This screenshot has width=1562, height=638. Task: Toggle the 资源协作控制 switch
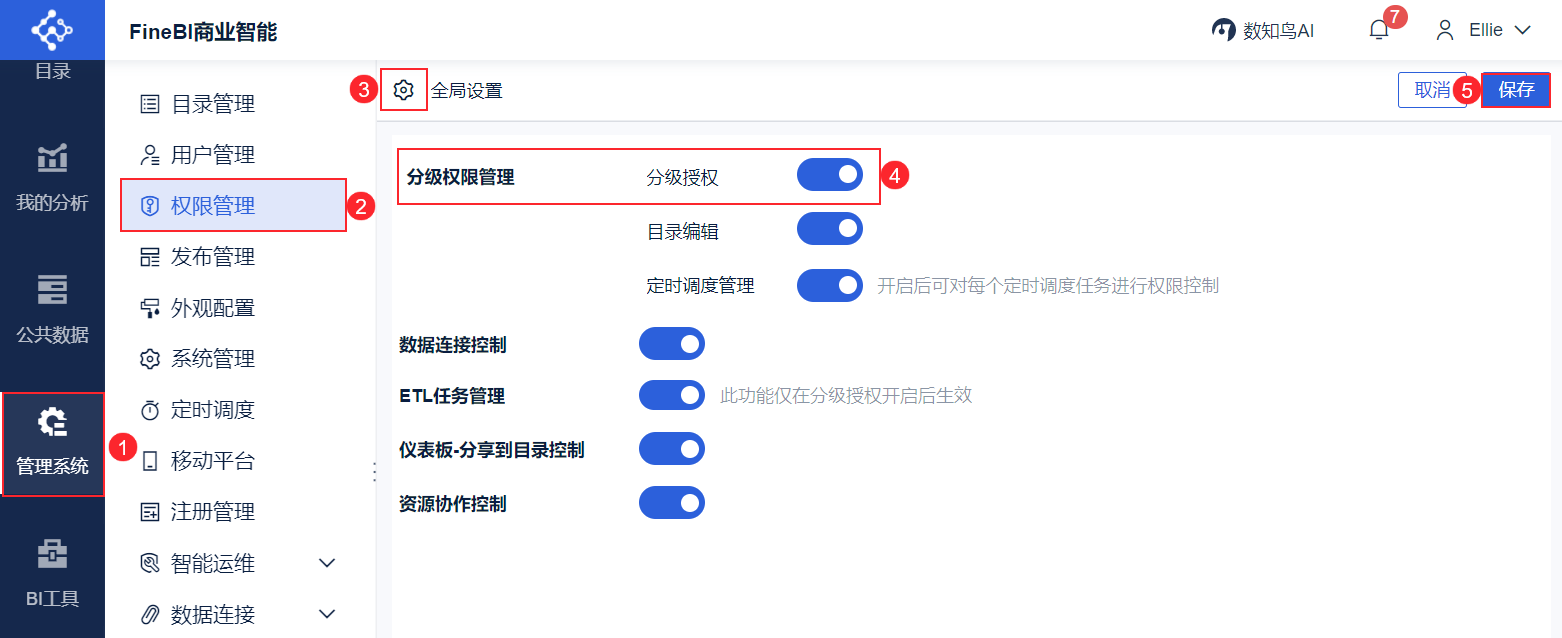pyautogui.click(x=671, y=502)
